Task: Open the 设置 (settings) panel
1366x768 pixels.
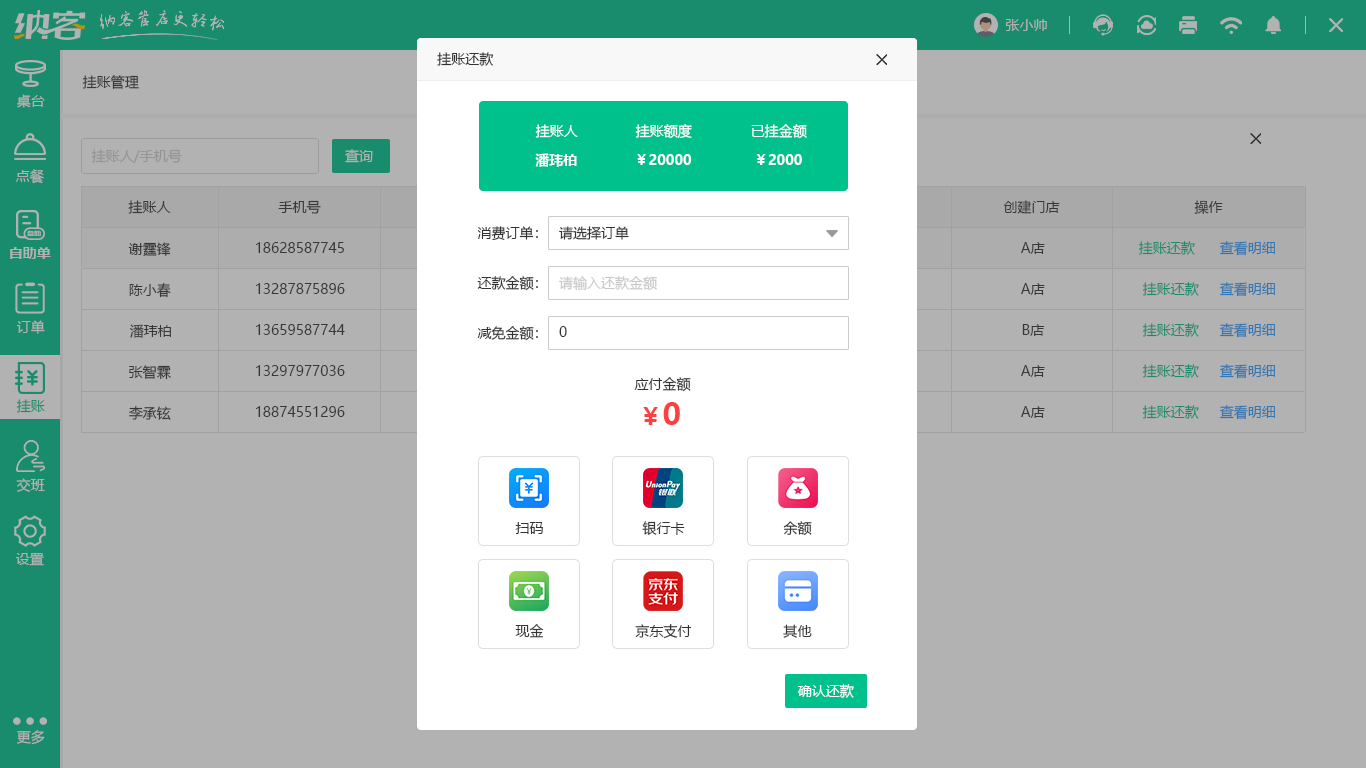Action: point(30,540)
